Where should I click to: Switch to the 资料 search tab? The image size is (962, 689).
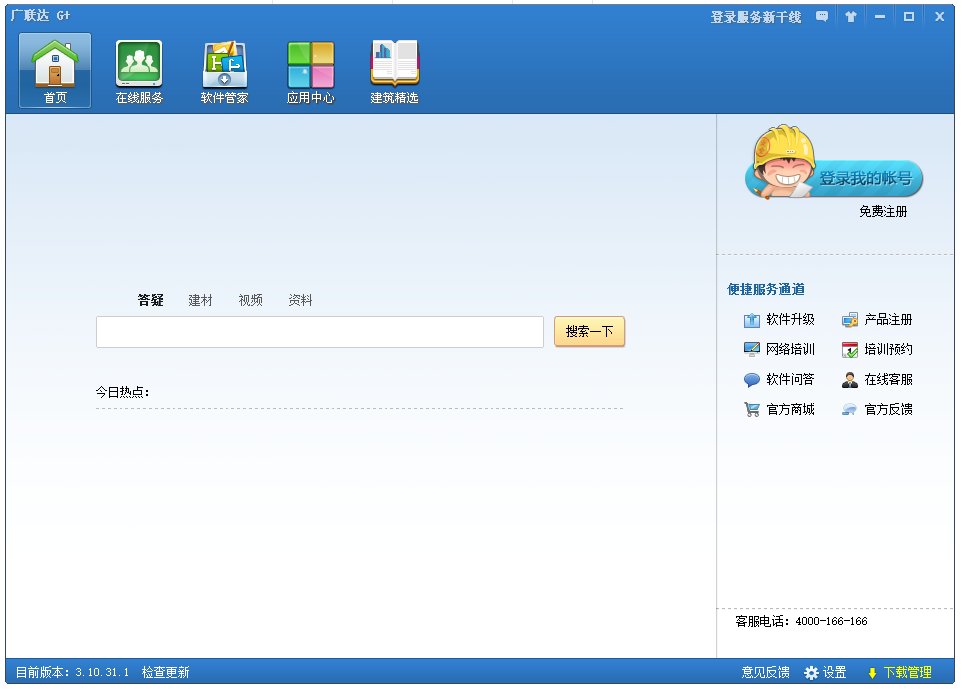[300, 300]
